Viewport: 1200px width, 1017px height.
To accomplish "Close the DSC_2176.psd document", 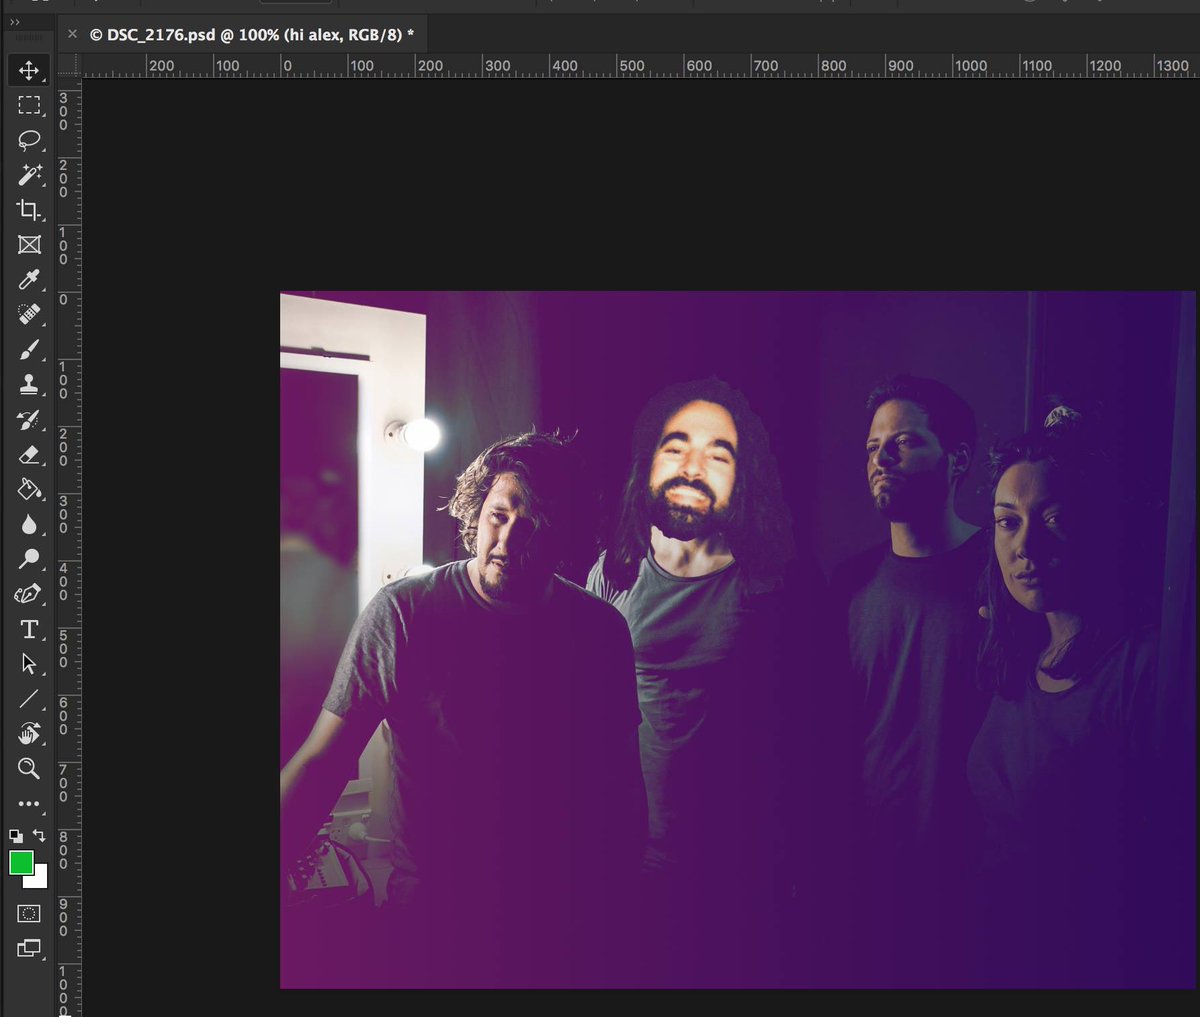I will tap(71, 33).
